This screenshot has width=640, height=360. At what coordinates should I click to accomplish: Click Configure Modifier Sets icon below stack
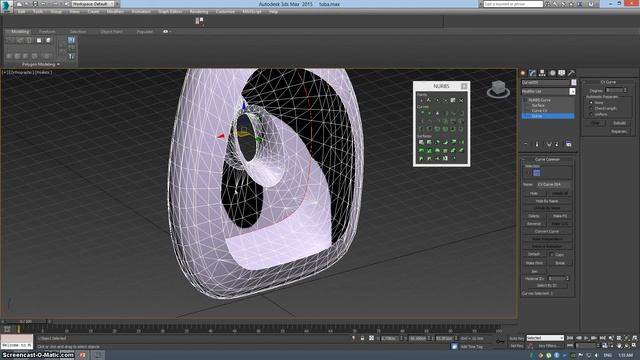(x=569, y=144)
